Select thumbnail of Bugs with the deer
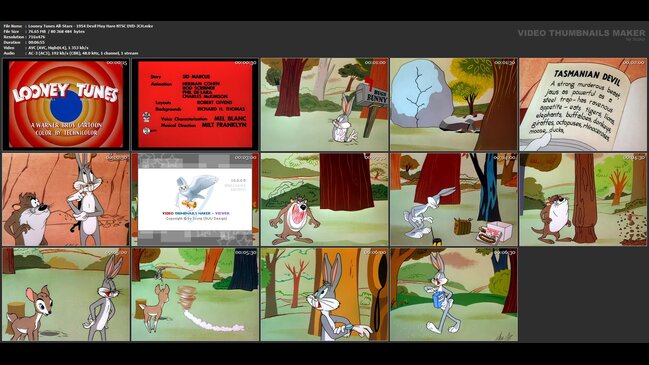649x365 pixels. 66,295
